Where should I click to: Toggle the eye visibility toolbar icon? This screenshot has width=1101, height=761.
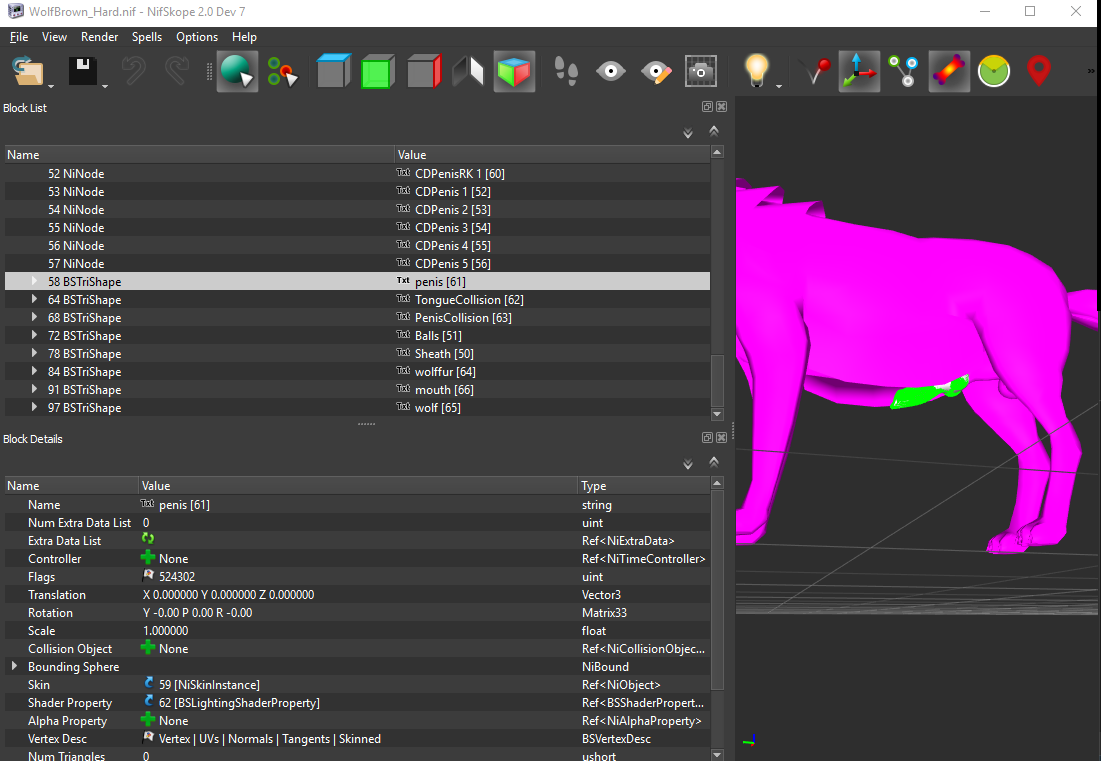click(x=611, y=72)
